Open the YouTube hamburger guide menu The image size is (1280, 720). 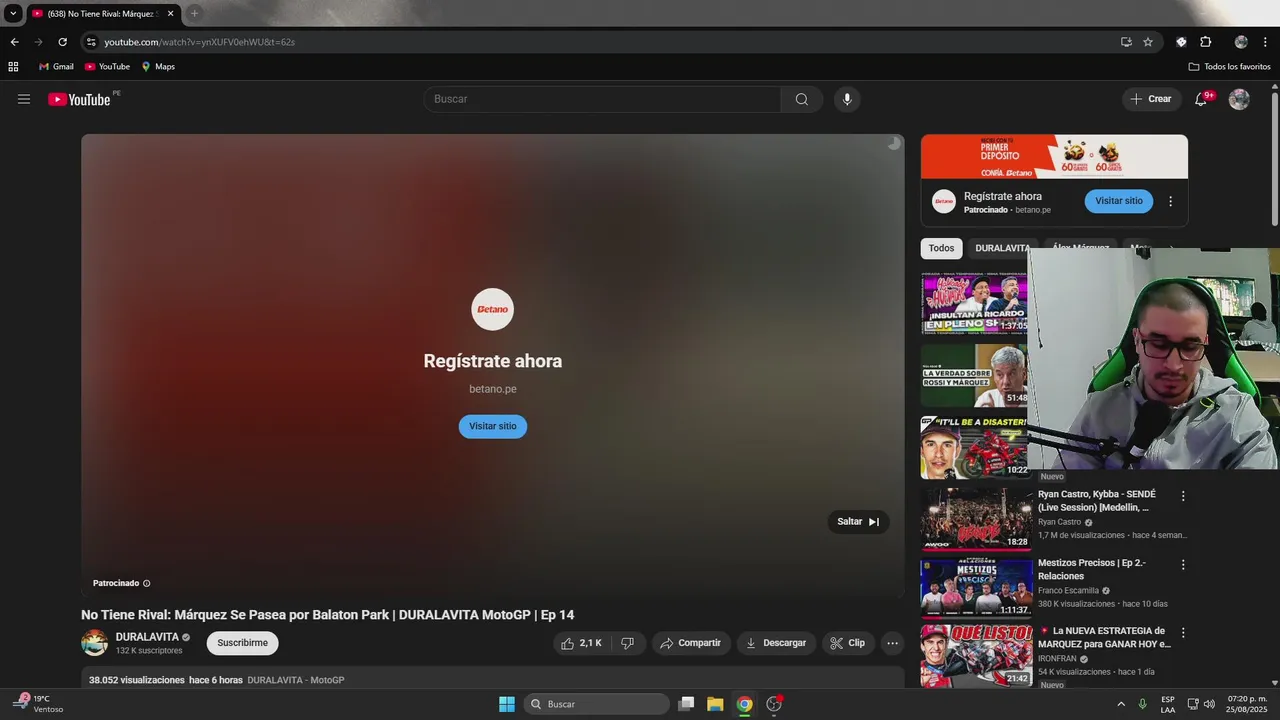(x=24, y=99)
